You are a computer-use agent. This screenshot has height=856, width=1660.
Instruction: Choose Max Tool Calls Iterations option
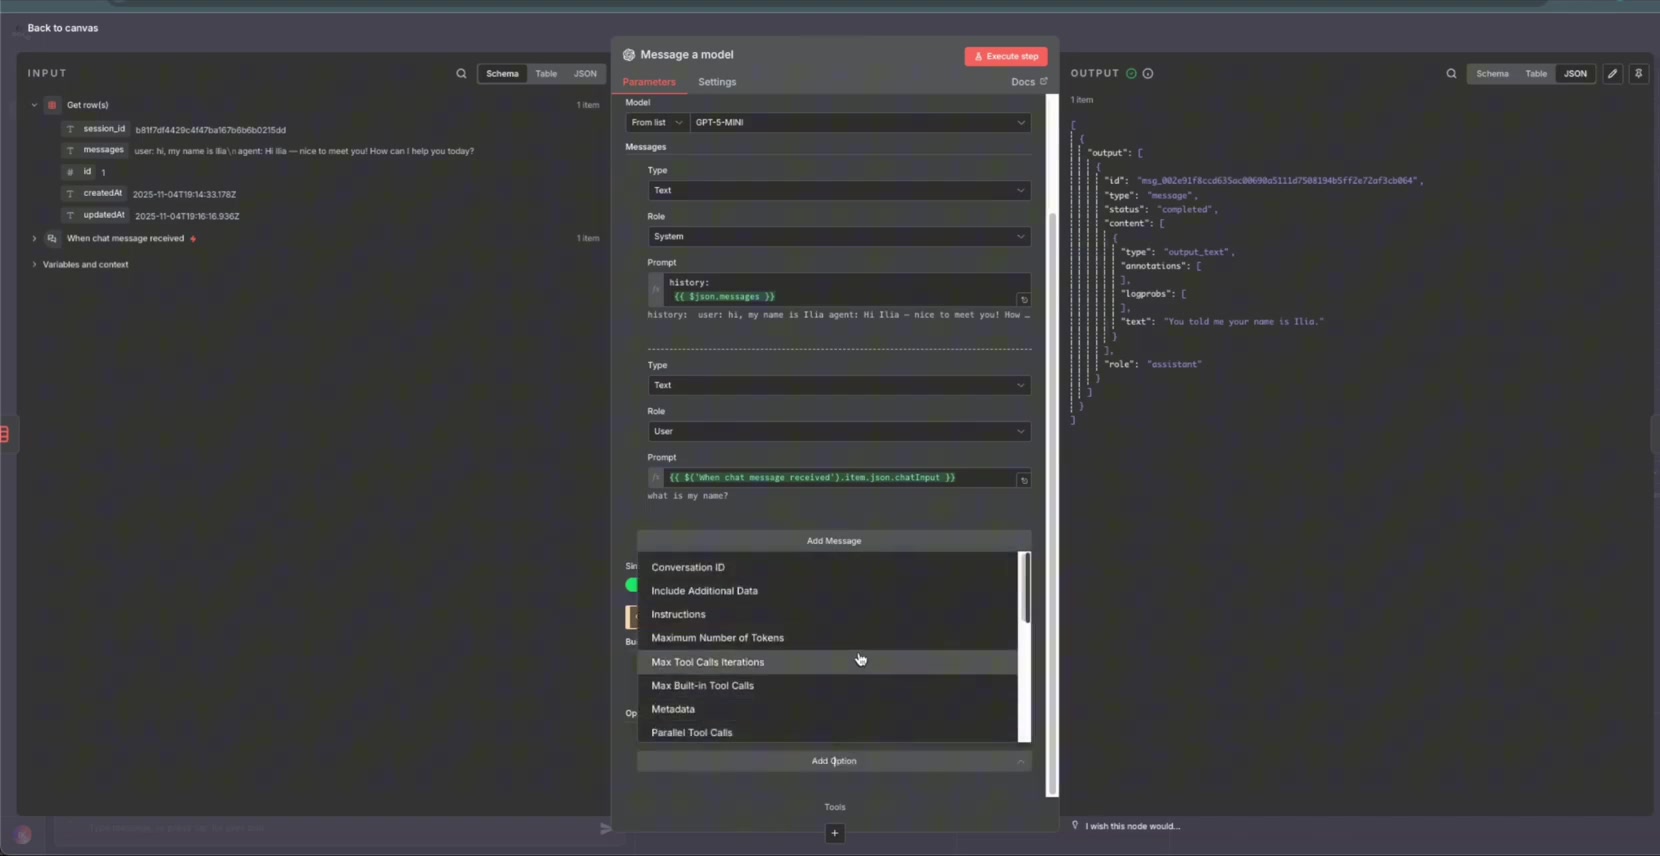(828, 662)
